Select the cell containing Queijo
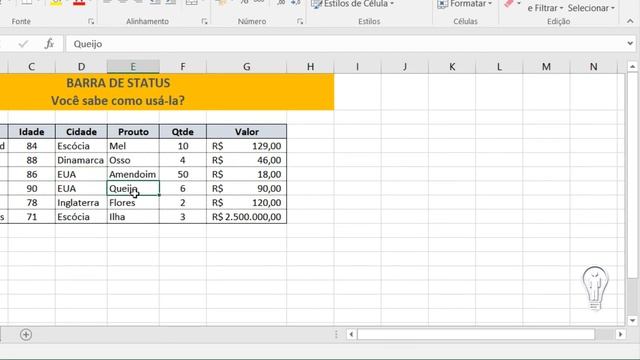640x360 pixels. (x=133, y=189)
